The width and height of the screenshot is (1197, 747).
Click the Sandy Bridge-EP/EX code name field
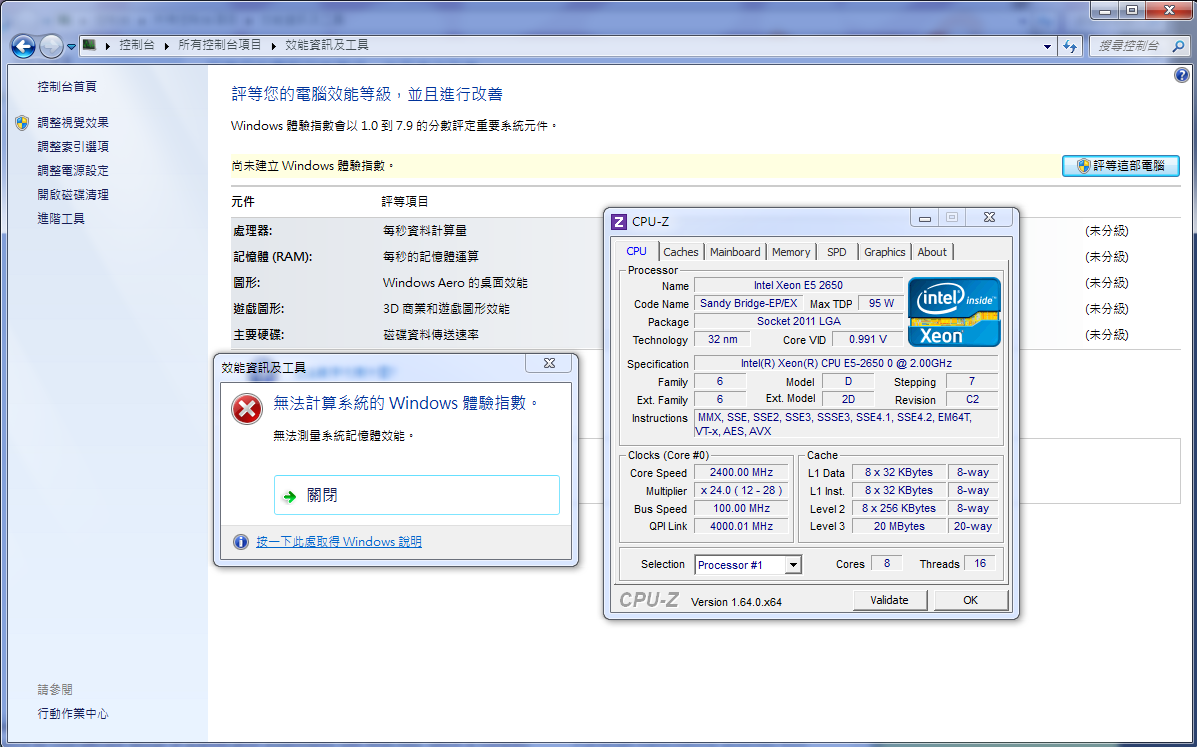click(748, 304)
